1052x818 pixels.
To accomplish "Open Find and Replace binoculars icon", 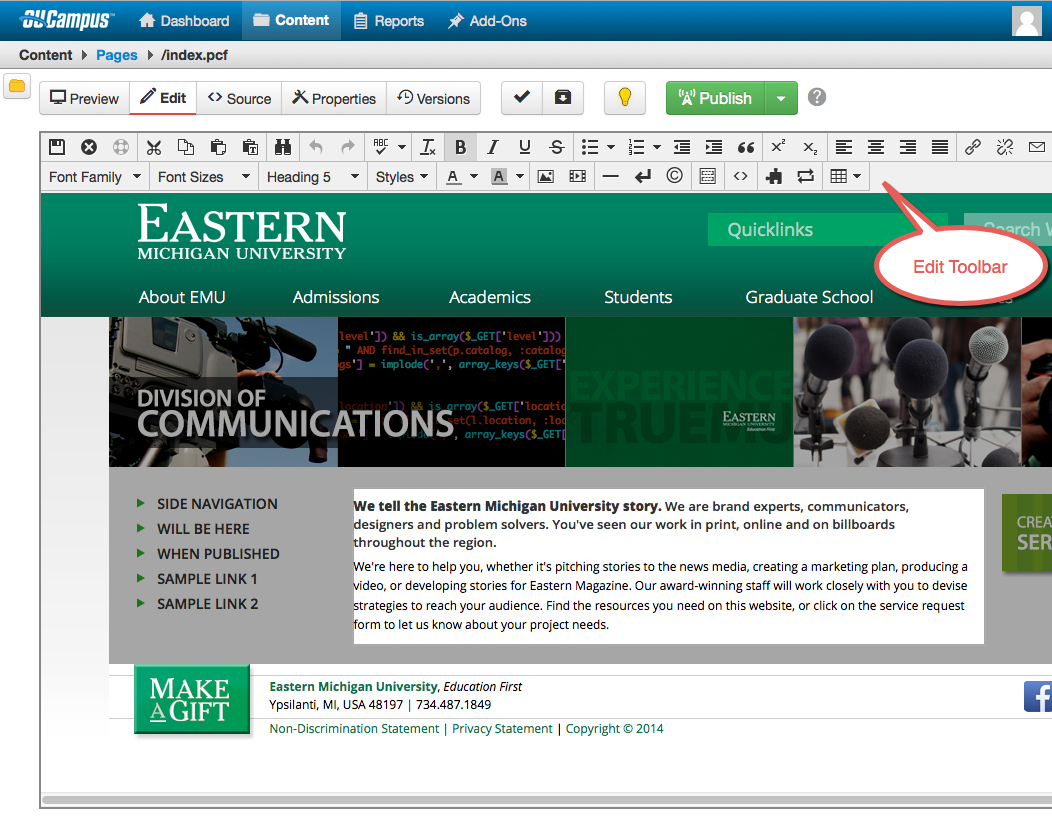I will [x=282, y=147].
